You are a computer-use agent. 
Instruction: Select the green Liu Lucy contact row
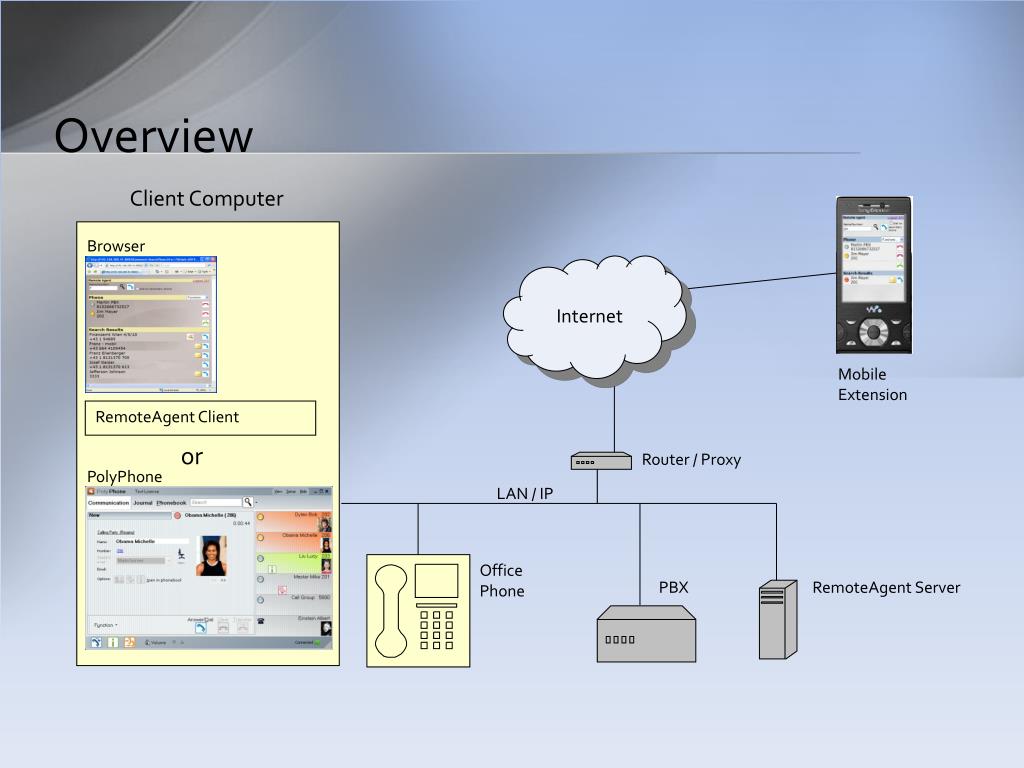coord(294,563)
